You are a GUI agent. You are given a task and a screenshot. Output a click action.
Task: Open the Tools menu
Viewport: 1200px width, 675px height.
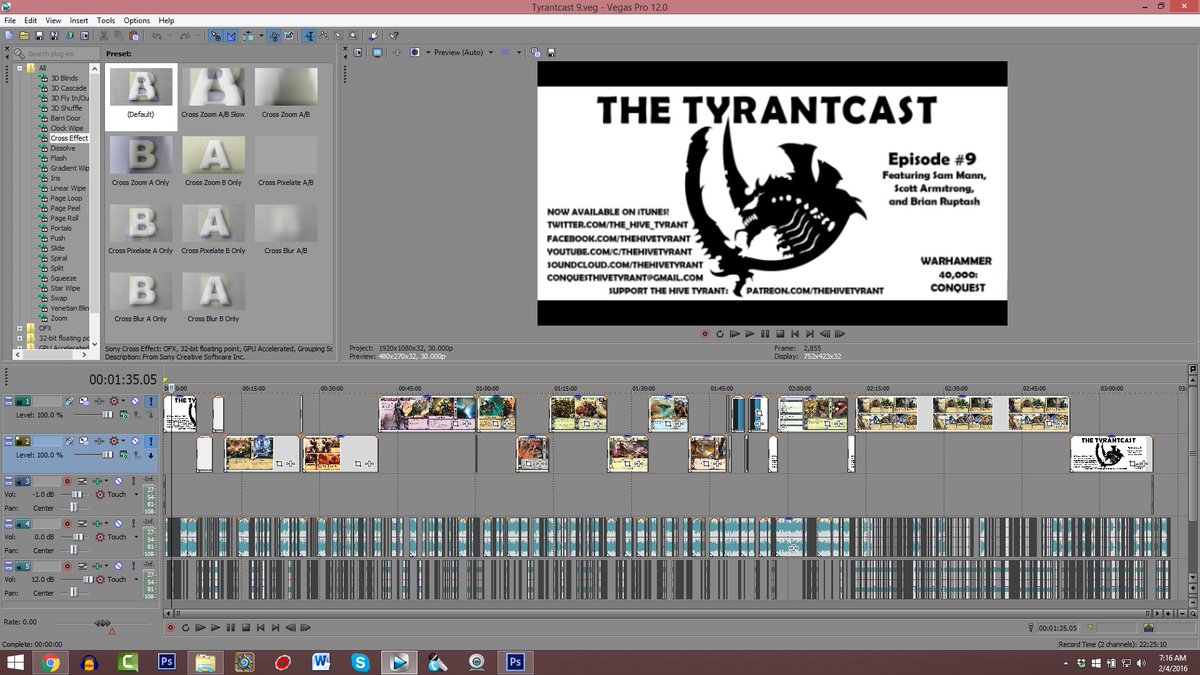click(106, 20)
